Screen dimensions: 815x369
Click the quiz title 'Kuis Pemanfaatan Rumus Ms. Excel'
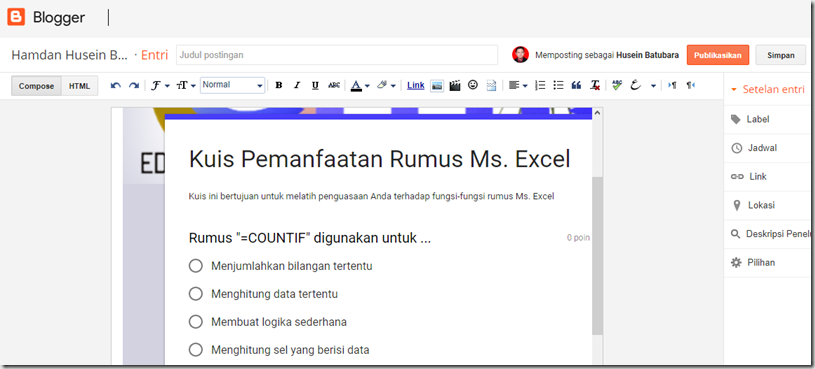click(379, 159)
